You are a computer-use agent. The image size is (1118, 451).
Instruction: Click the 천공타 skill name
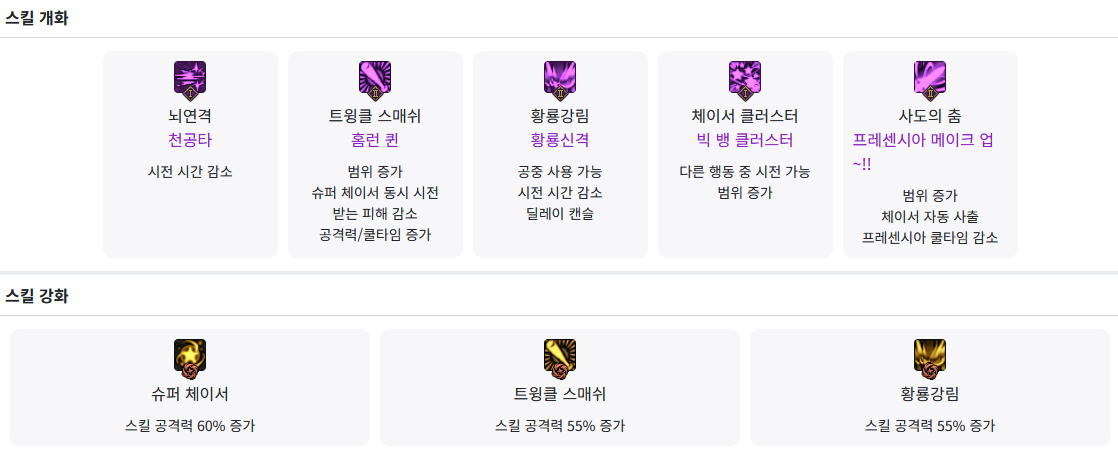tap(190, 140)
